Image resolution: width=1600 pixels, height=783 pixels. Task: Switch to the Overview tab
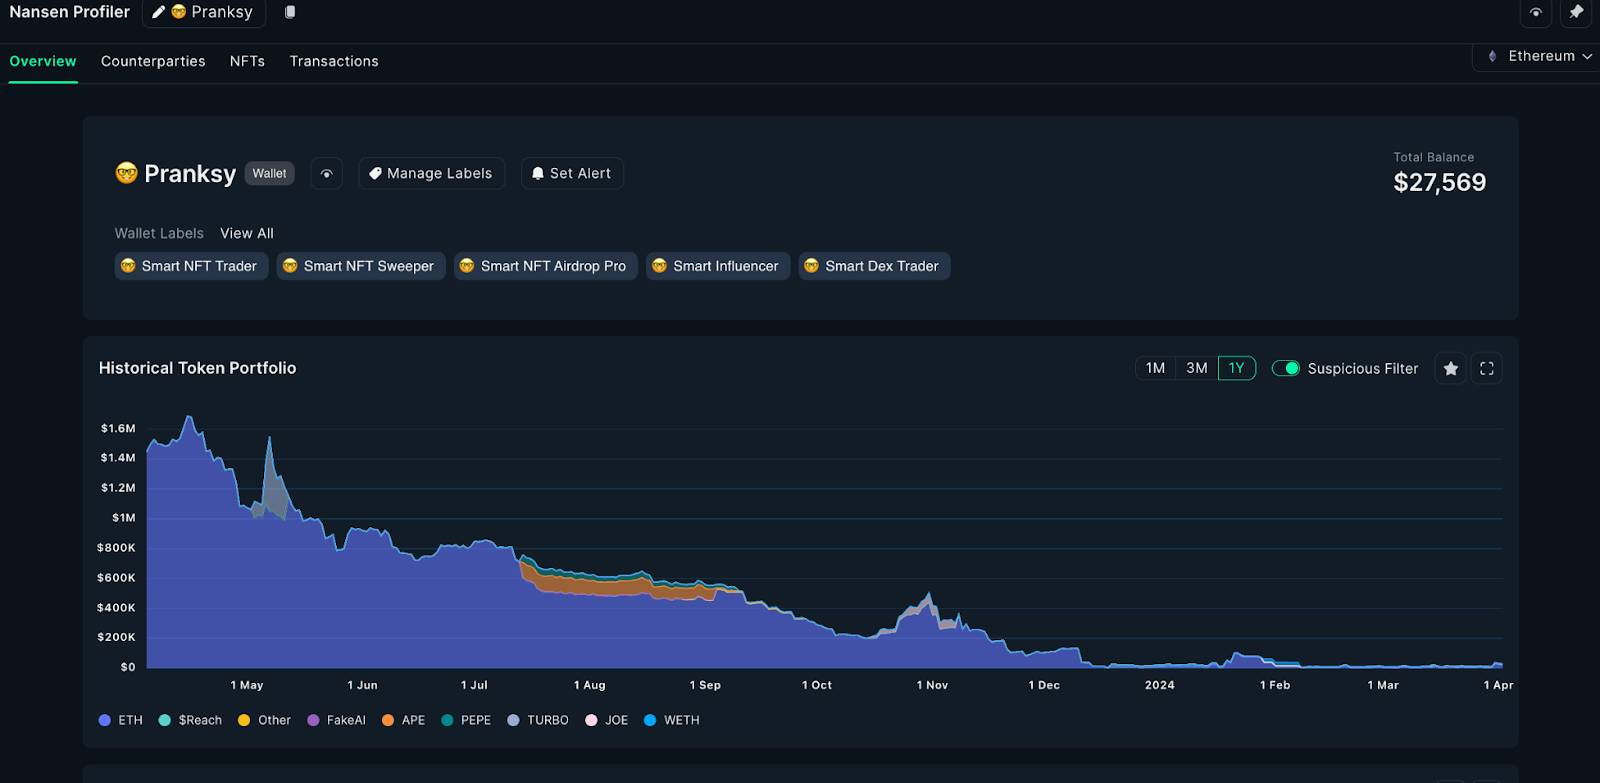tap(43, 61)
